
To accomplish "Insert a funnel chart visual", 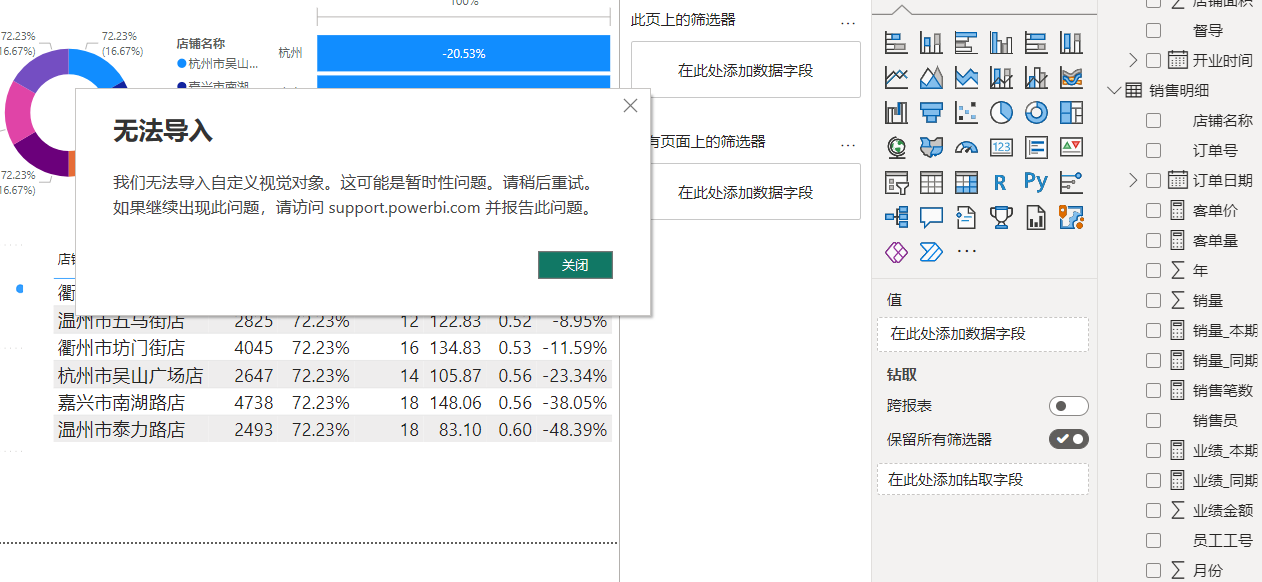I will click(931, 112).
